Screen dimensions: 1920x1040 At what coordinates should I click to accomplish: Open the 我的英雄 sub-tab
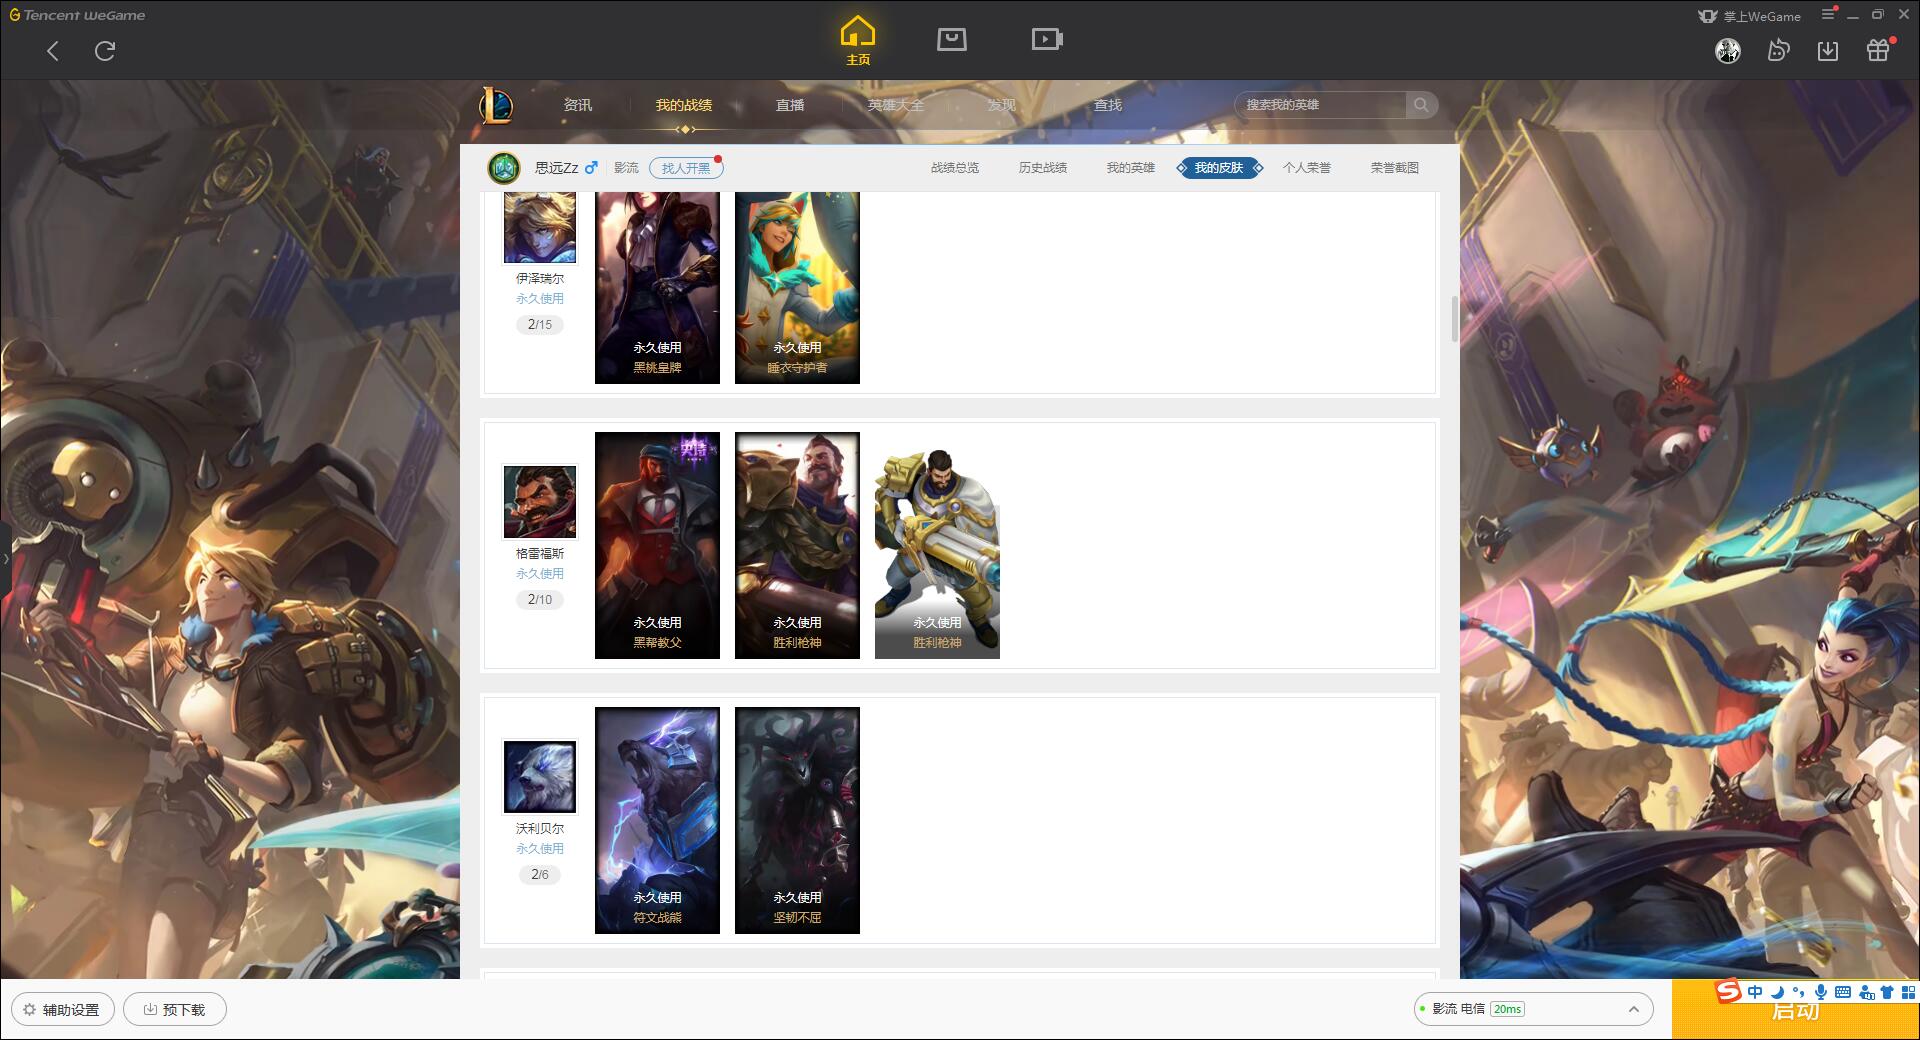[x=1131, y=168]
